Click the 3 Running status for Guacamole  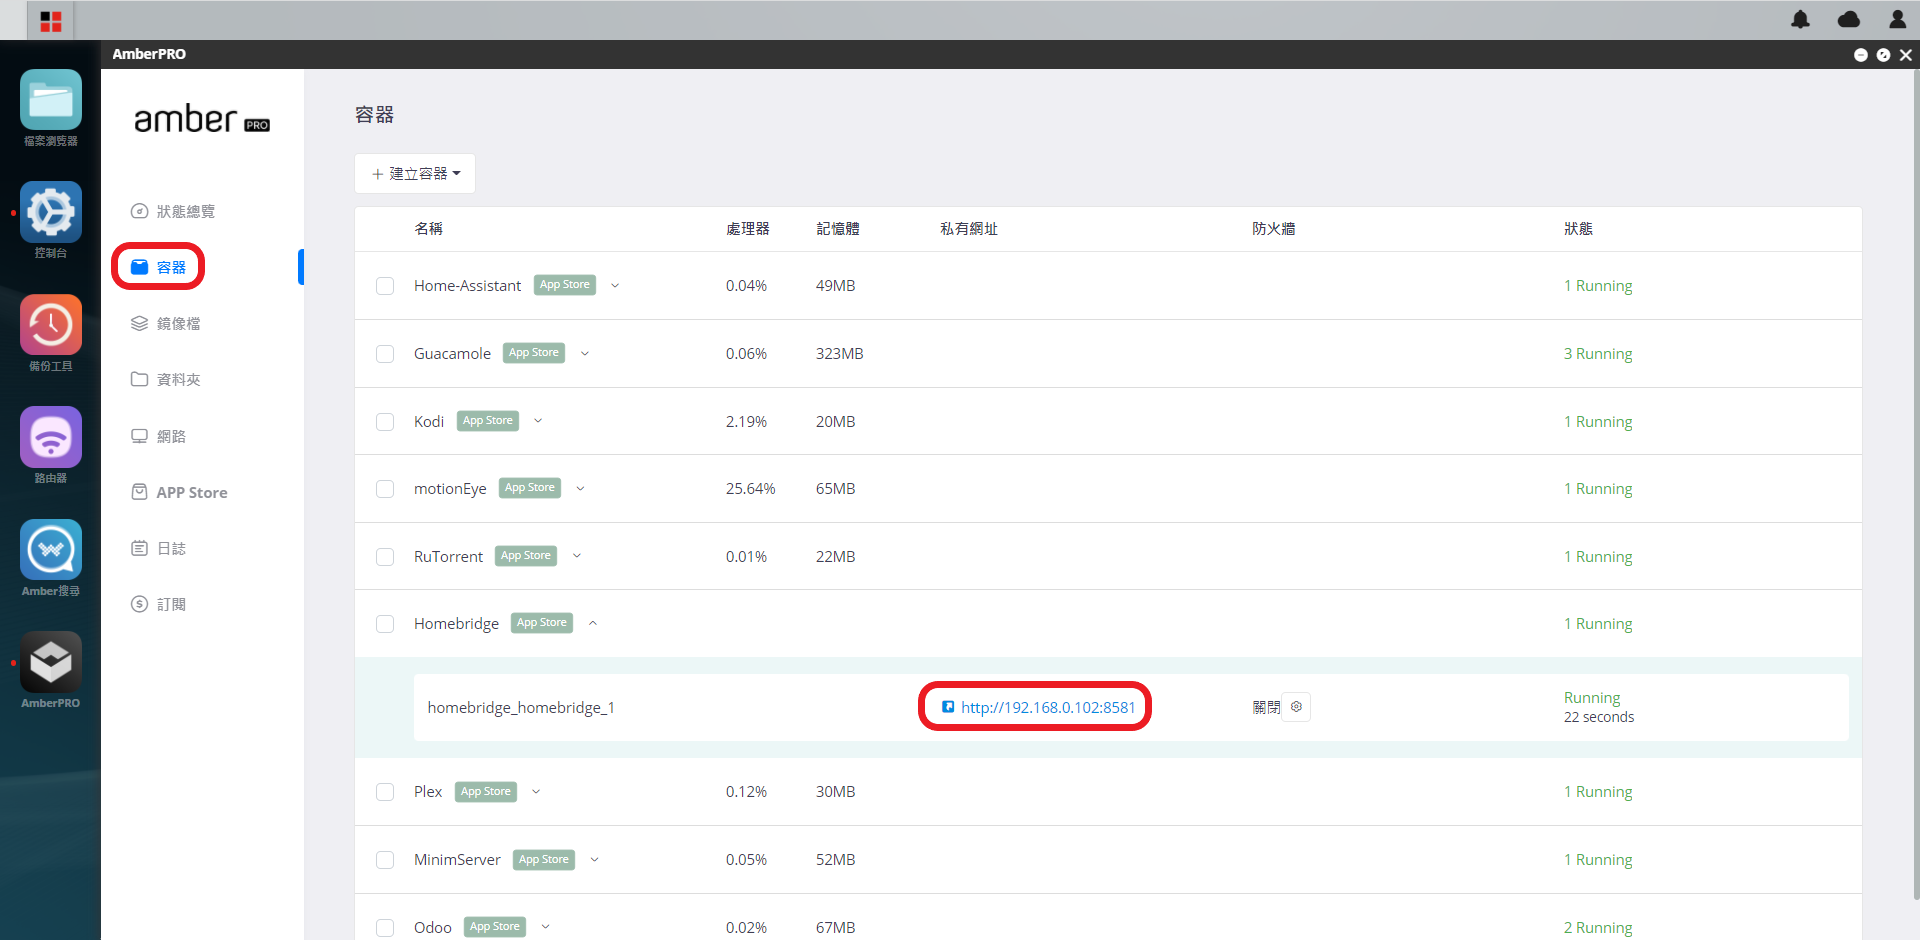tap(1598, 353)
